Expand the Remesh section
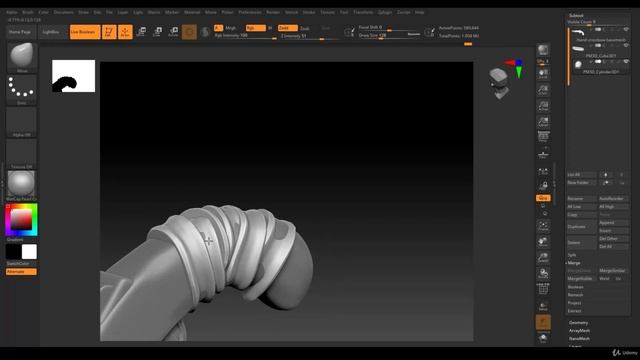Screen dimensions: 640x360 575,295
